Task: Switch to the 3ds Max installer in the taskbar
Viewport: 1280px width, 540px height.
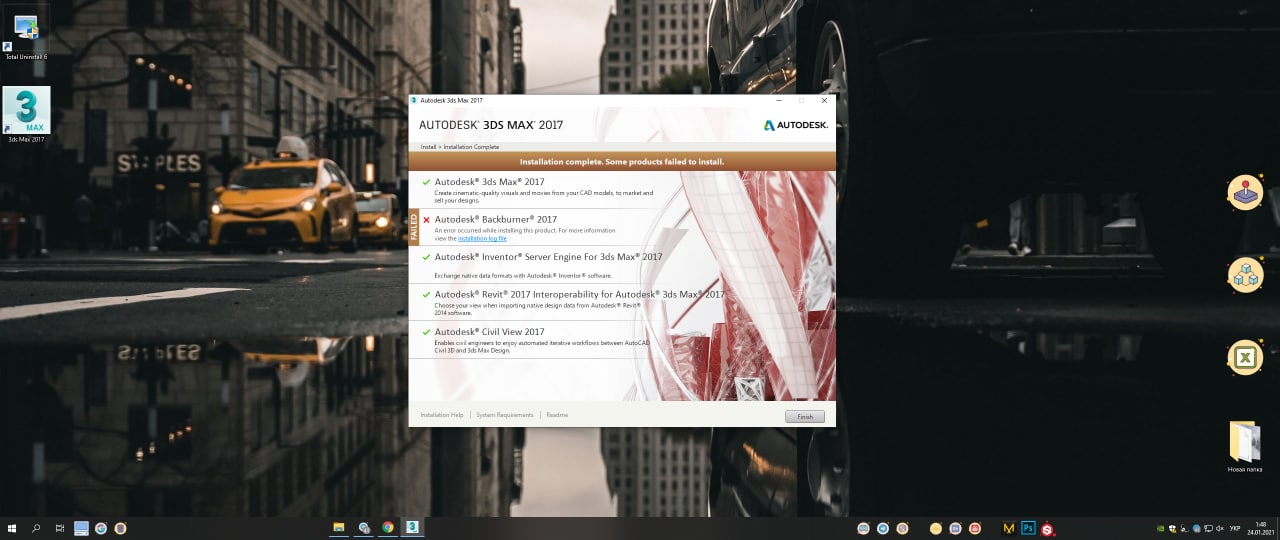Action: (411, 528)
